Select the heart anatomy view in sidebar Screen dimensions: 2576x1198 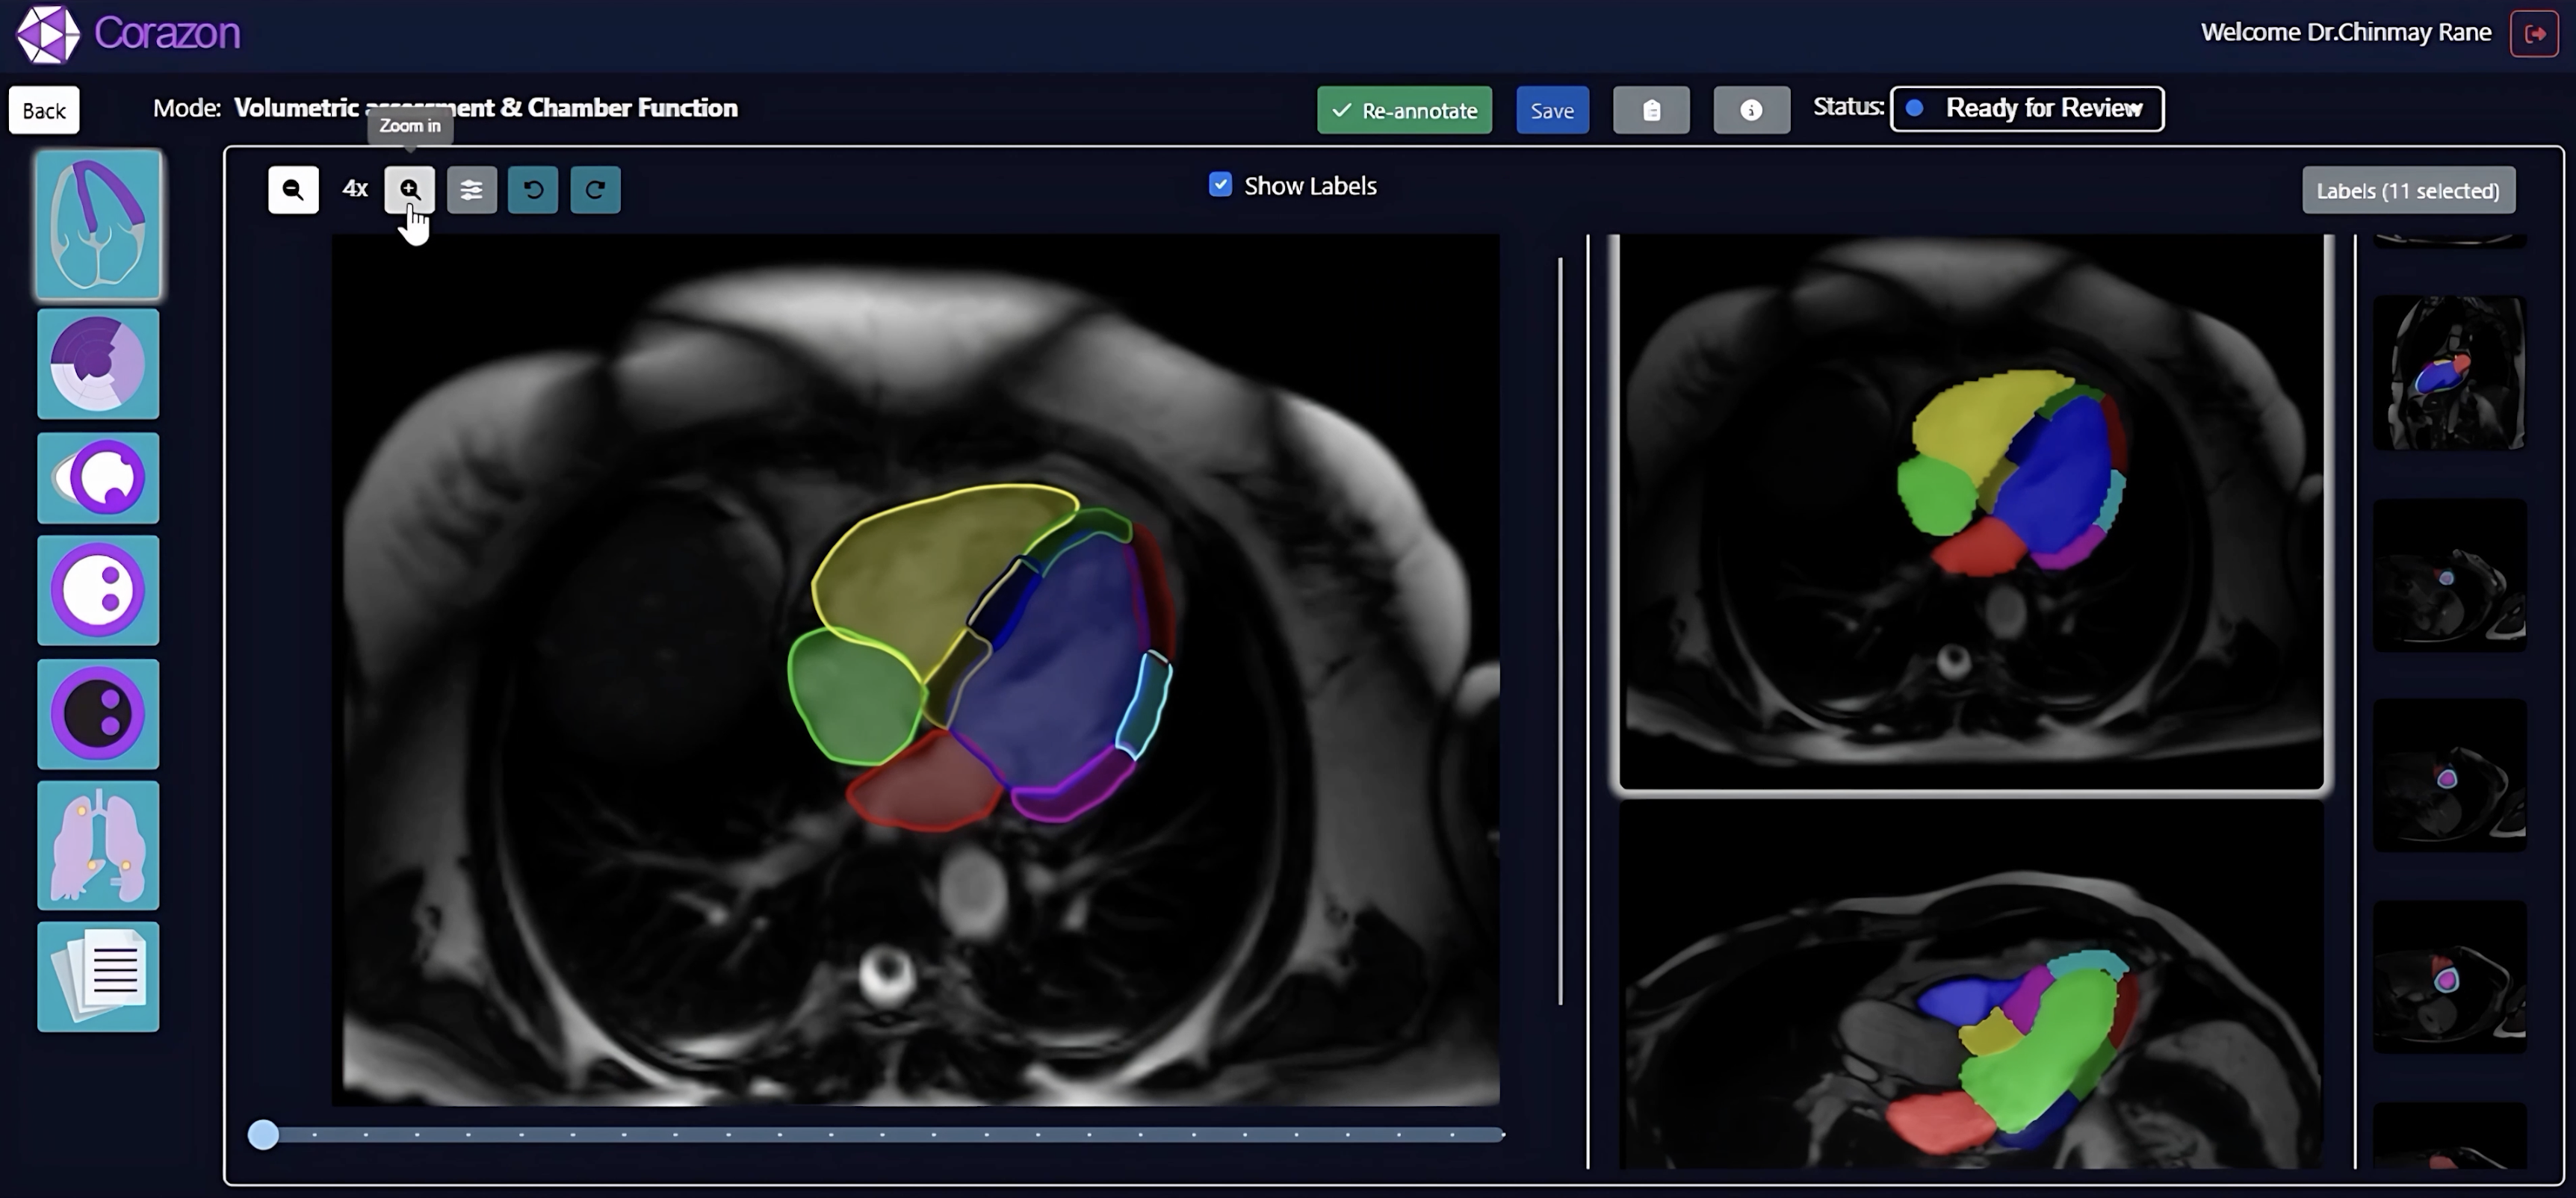point(97,224)
